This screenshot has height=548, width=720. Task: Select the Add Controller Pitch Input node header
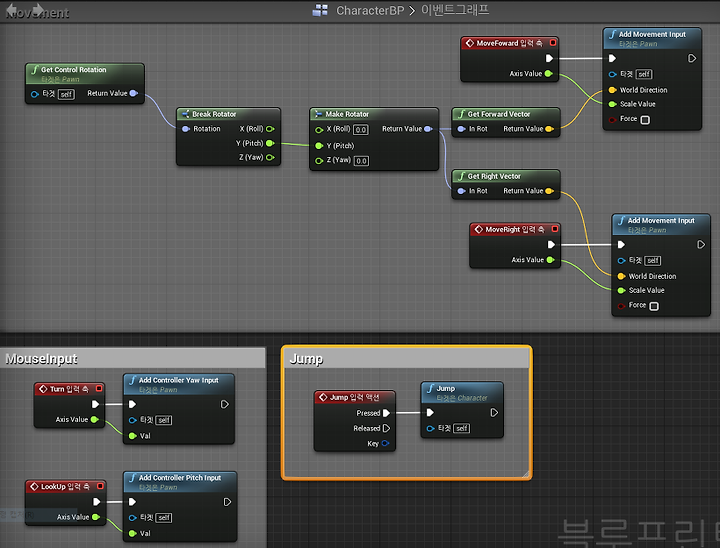180,482
